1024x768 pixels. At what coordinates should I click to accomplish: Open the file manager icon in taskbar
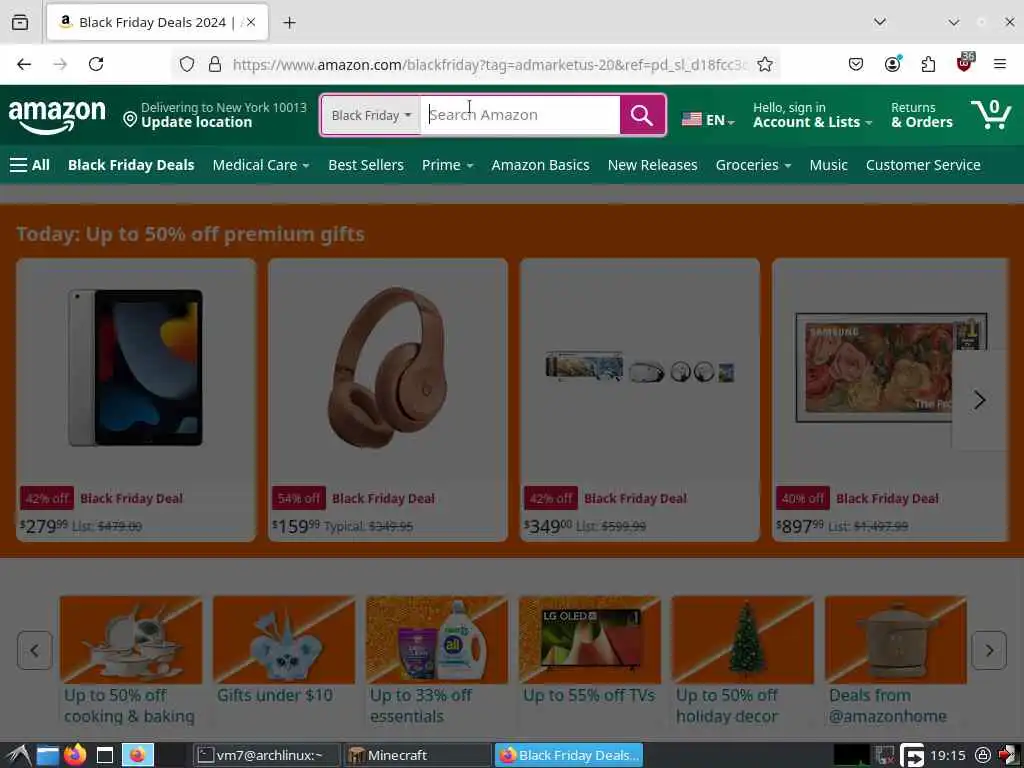tap(47, 756)
